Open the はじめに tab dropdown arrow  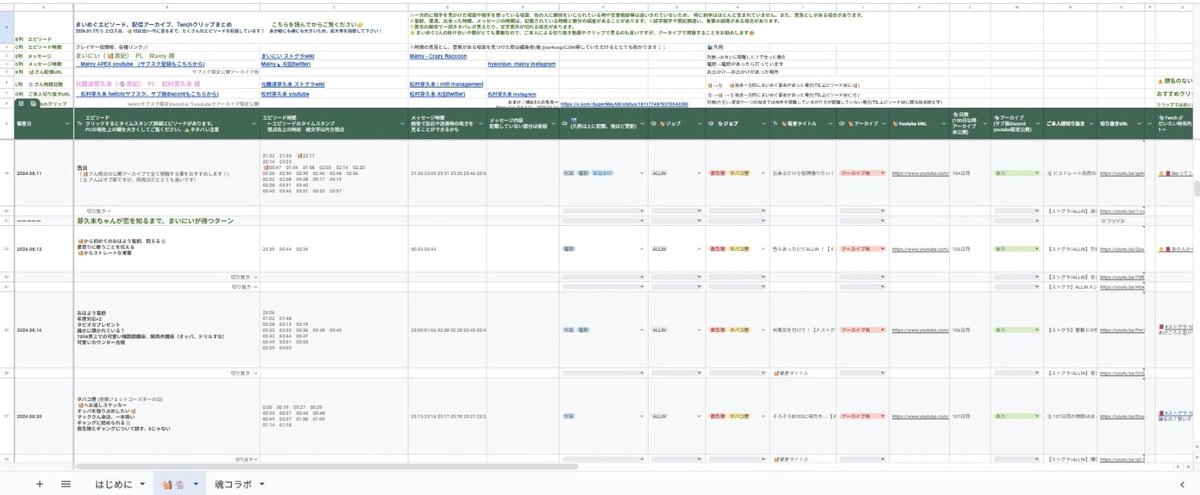point(142,483)
